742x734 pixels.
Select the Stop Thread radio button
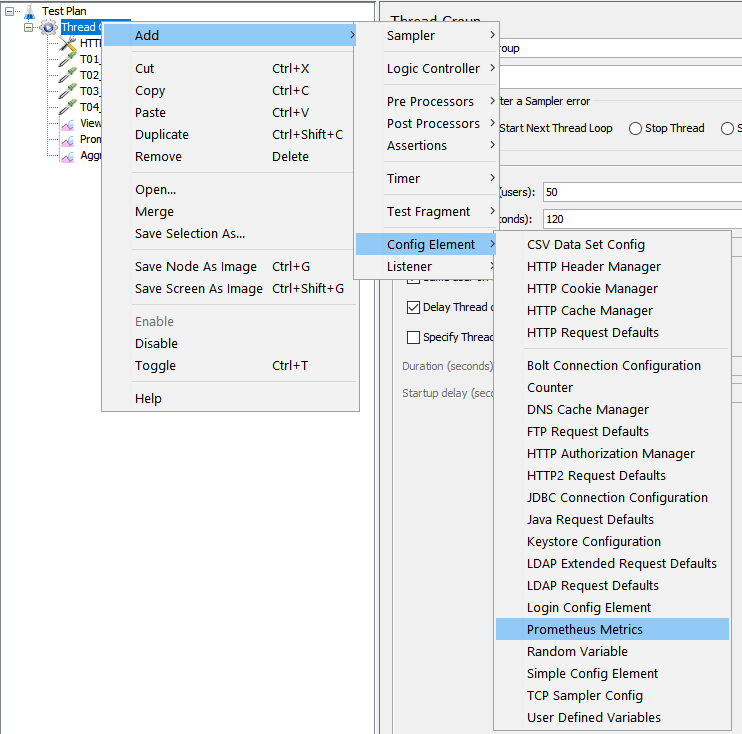click(x=635, y=128)
